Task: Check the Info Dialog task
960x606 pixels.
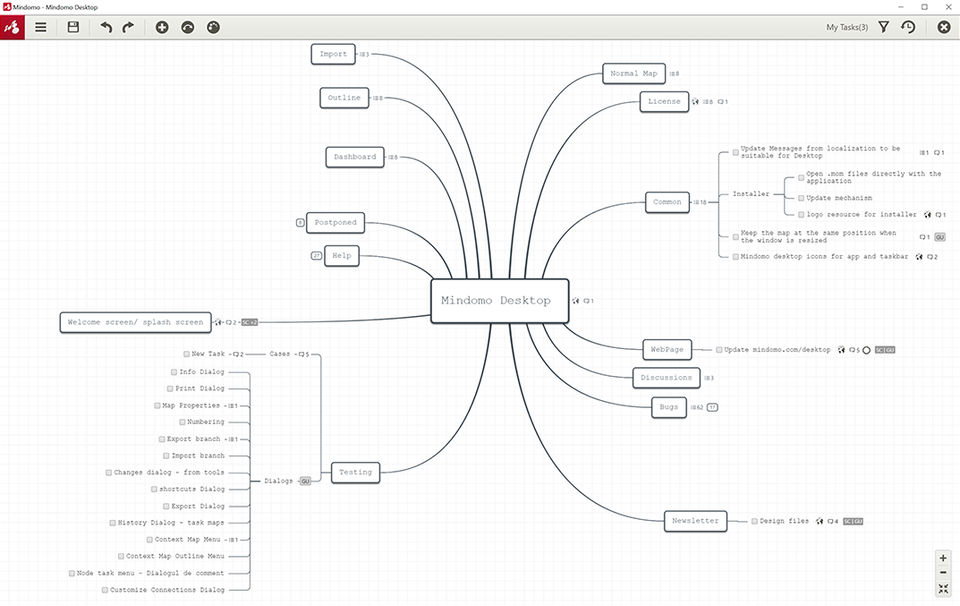Action: (174, 372)
